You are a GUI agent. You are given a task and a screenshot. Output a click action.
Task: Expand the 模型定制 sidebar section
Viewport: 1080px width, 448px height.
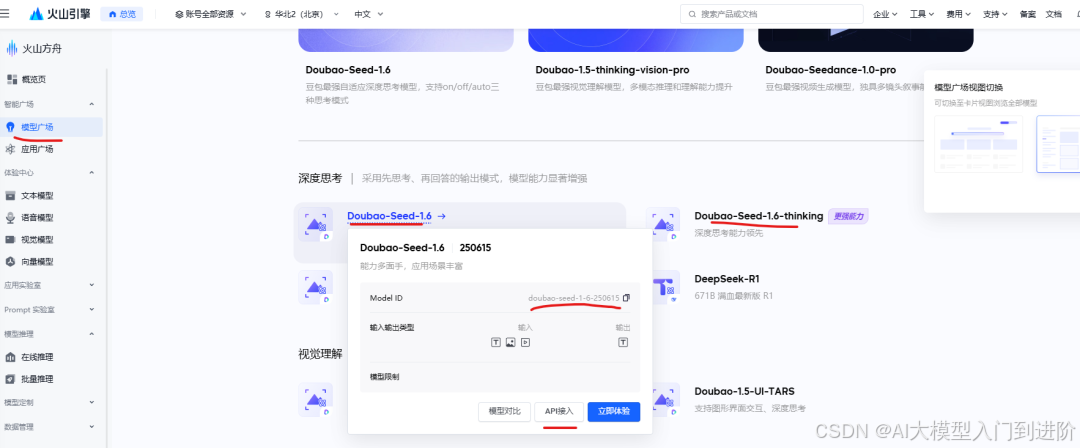pos(92,402)
